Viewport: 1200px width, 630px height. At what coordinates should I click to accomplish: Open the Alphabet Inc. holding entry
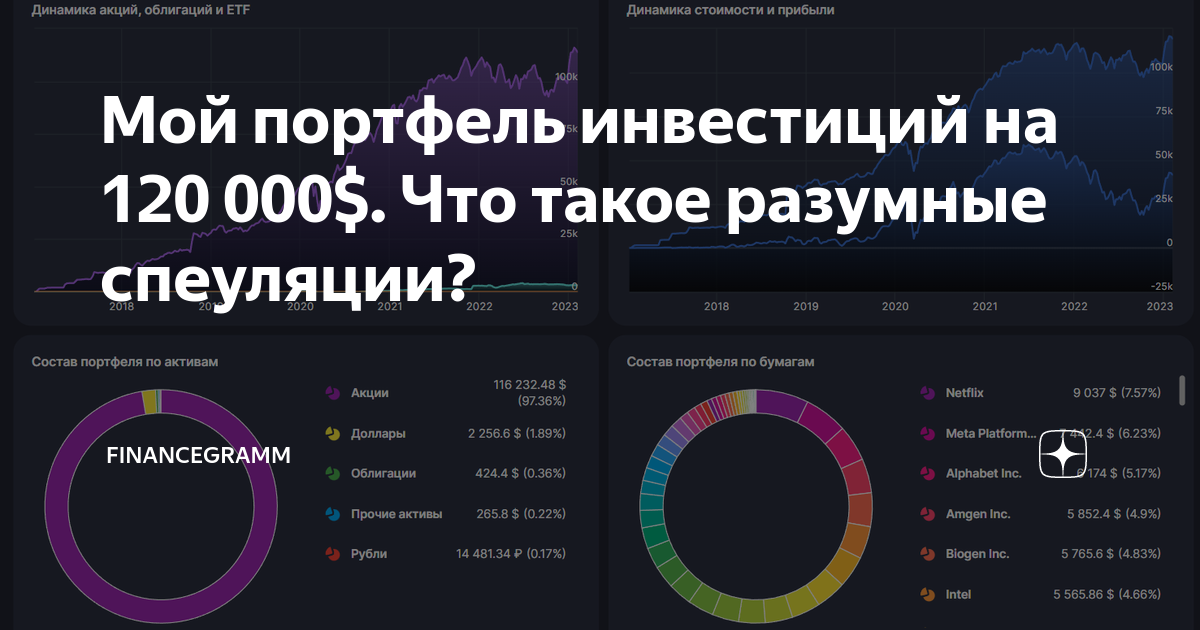pos(984,473)
